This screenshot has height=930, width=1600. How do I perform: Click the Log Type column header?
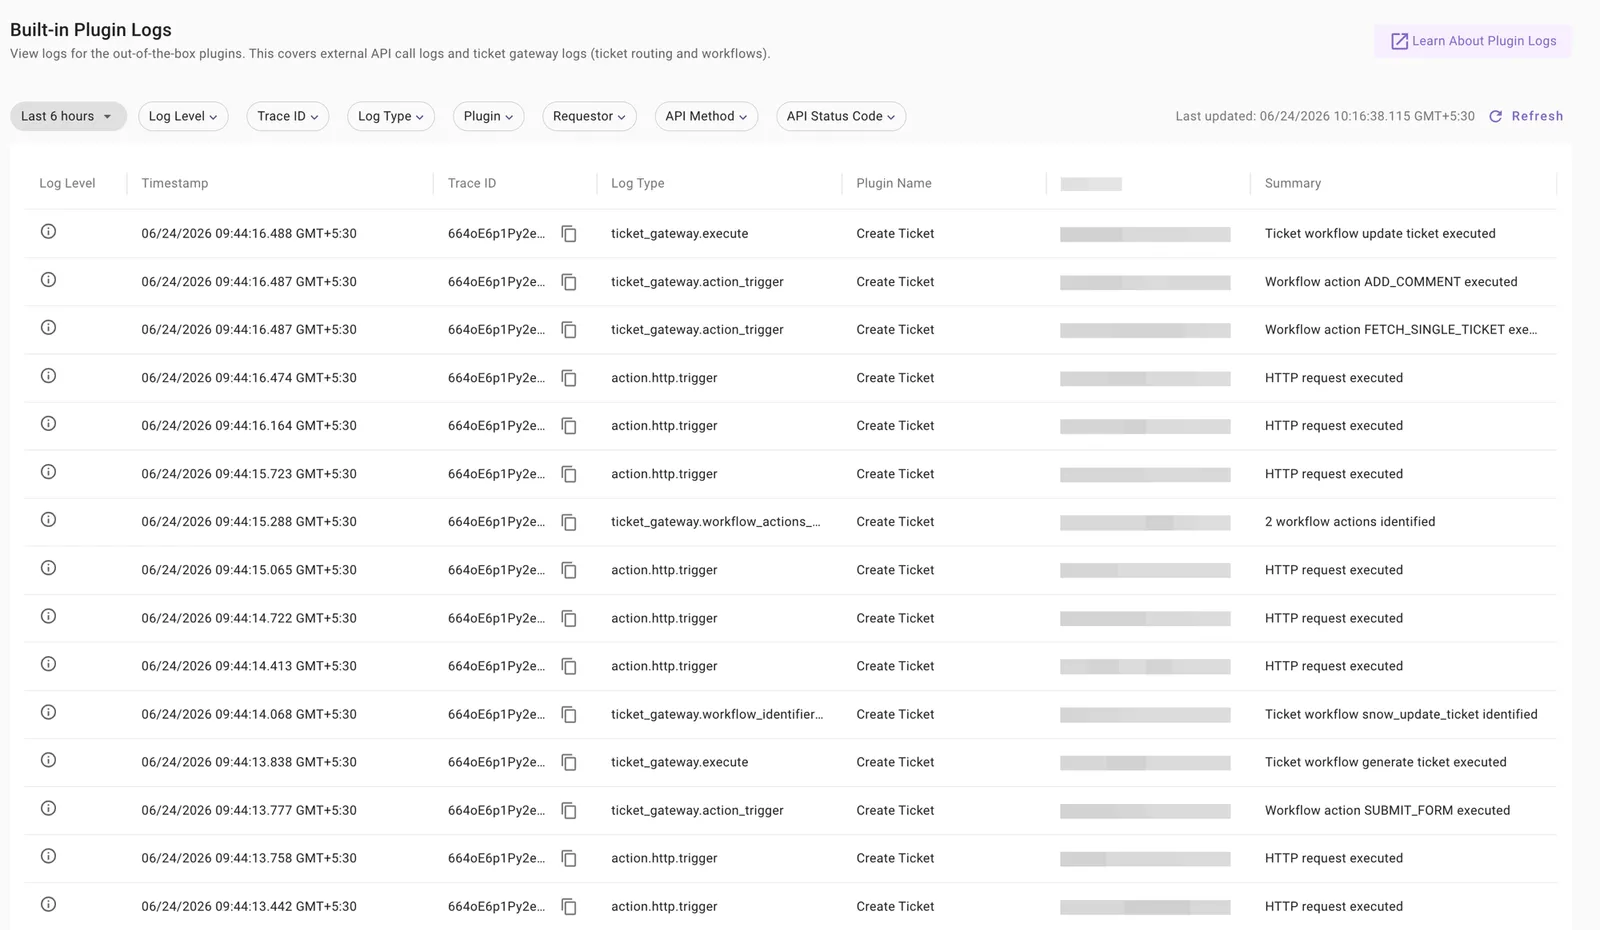[638, 183]
